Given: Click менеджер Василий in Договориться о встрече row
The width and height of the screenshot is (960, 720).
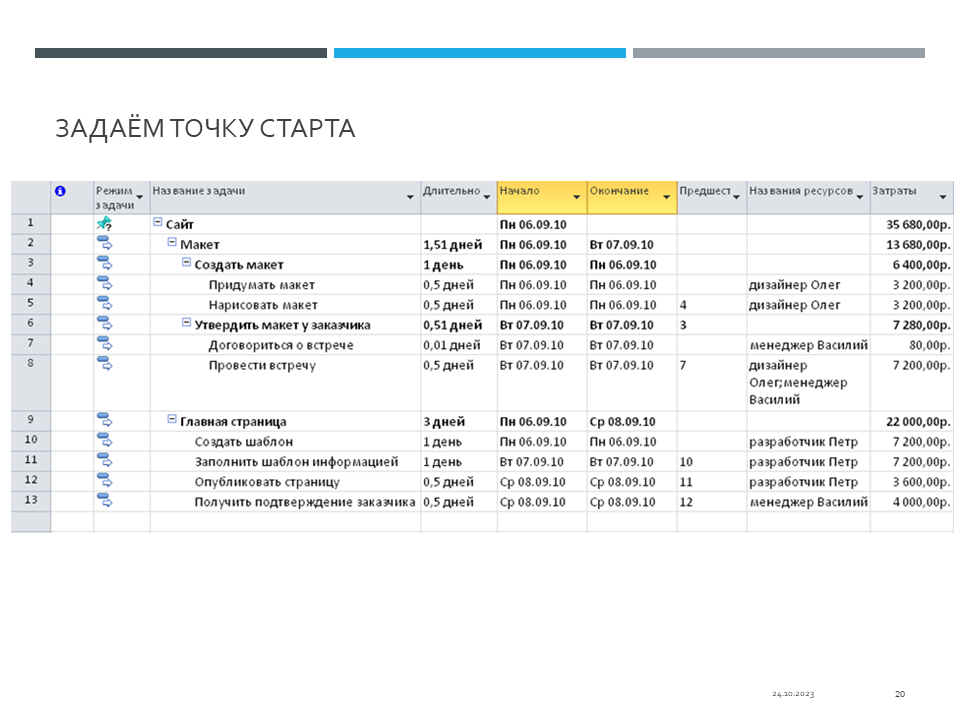Looking at the screenshot, I should pos(809,345).
